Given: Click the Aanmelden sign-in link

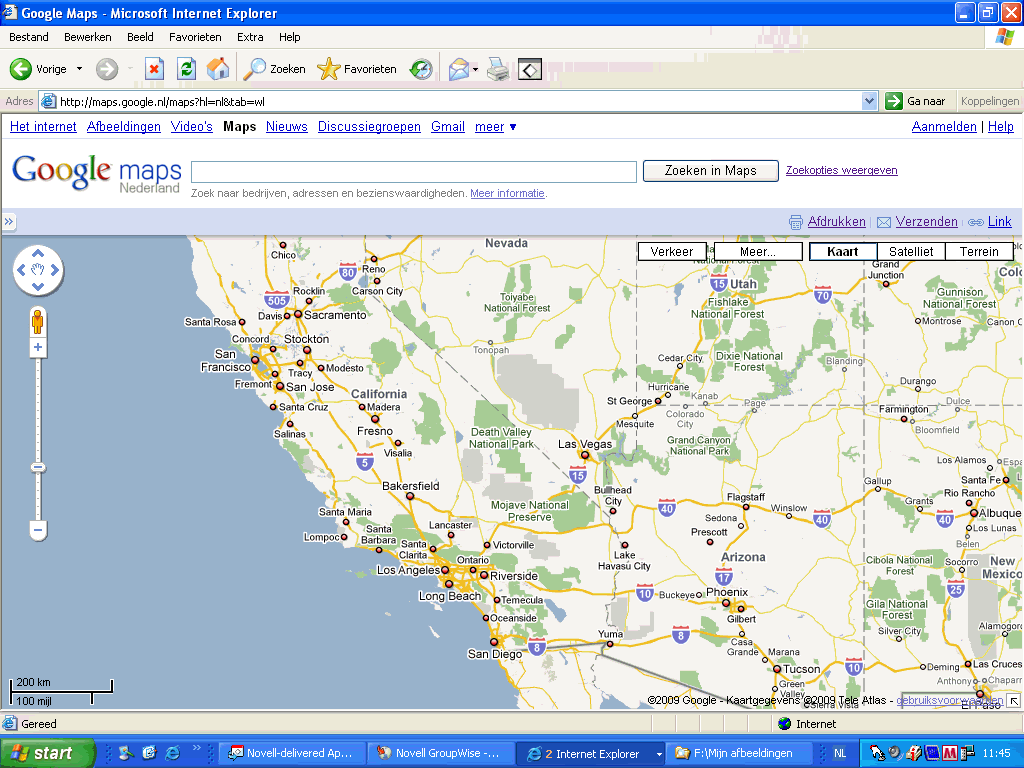Looking at the screenshot, I should [x=944, y=127].
